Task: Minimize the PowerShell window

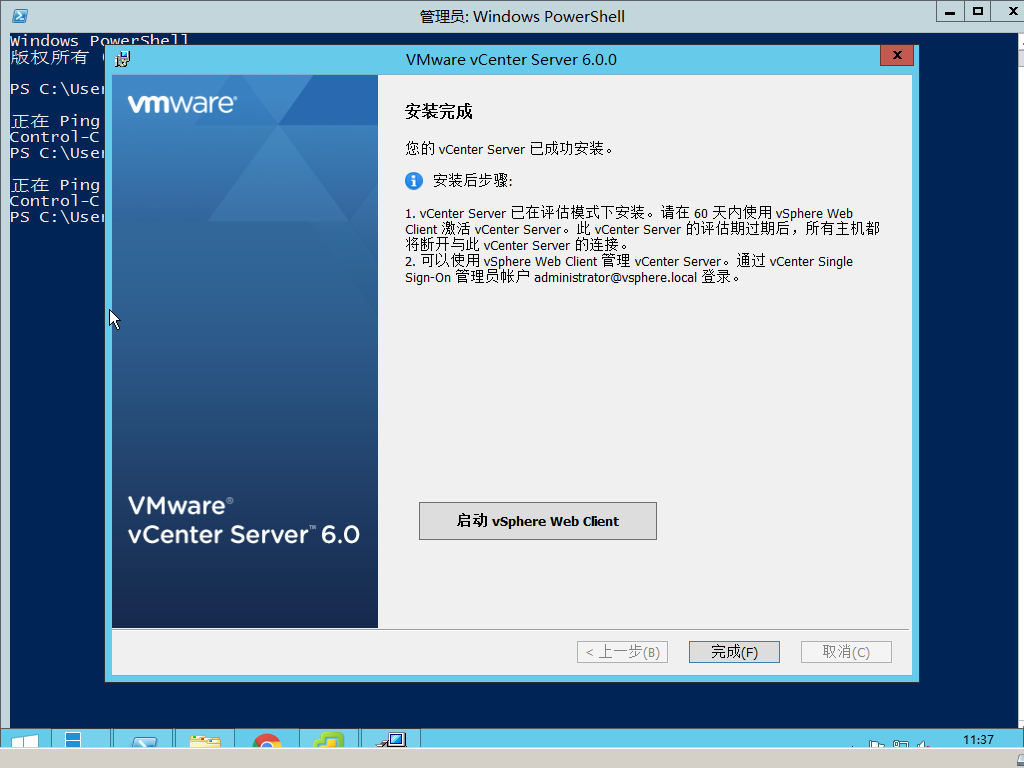Action: [x=950, y=12]
